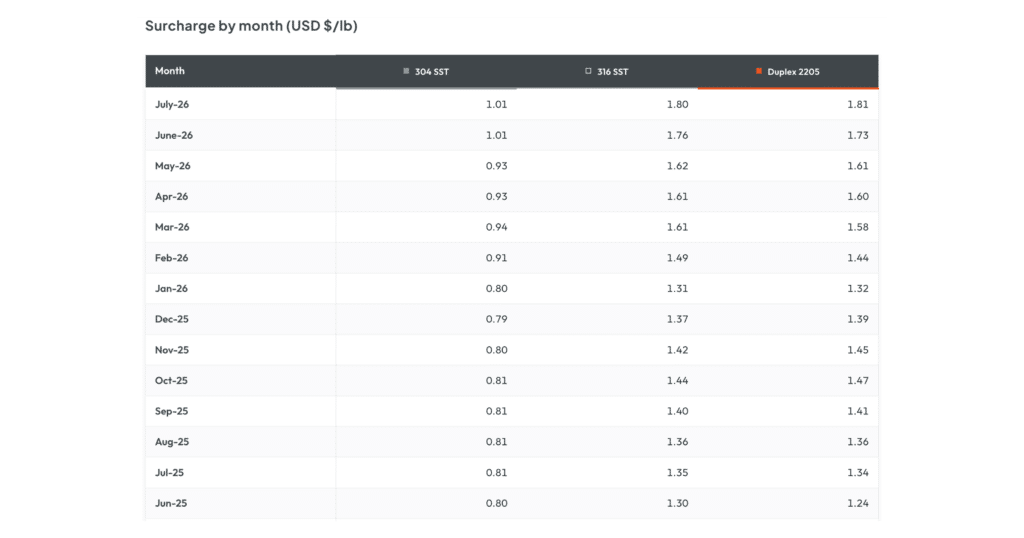Click the Month column header

(x=170, y=71)
